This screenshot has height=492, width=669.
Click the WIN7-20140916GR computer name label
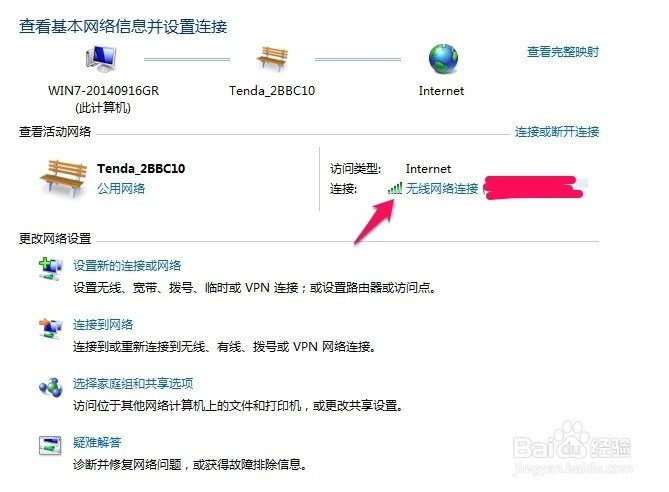pyautogui.click(x=103, y=90)
